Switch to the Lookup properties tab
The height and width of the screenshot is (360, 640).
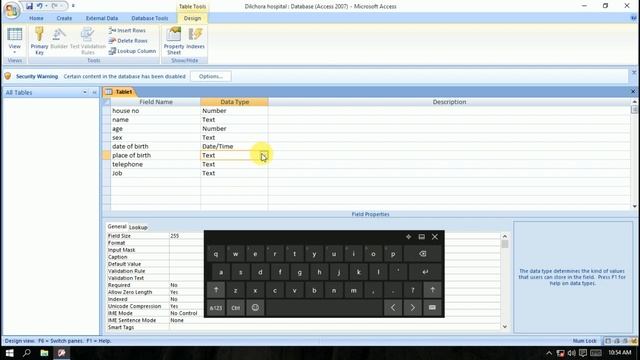click(138, 227)
